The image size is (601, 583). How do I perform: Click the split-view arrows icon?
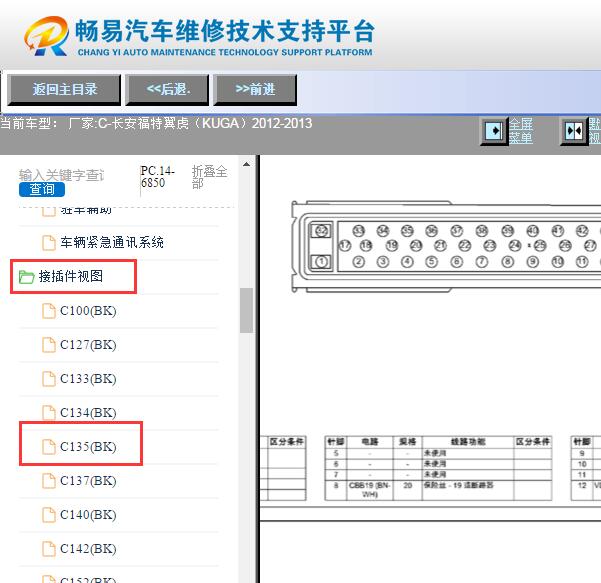click(574, 131)
